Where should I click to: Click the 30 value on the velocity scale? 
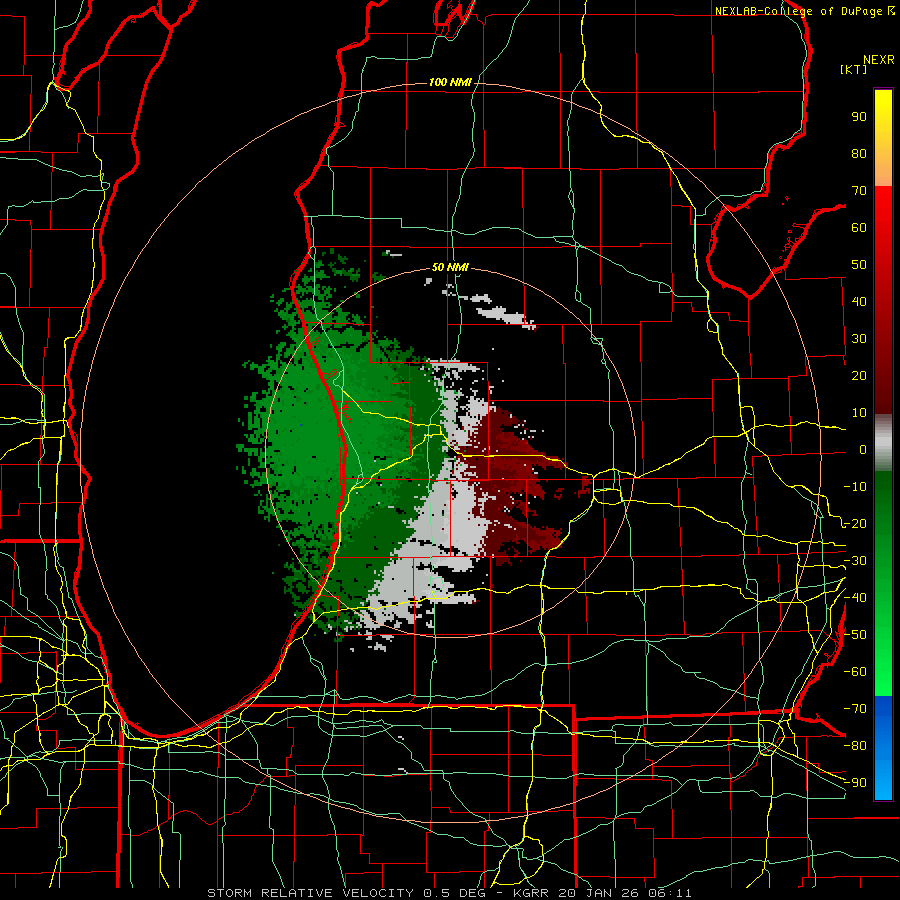[x=859, y=339]
